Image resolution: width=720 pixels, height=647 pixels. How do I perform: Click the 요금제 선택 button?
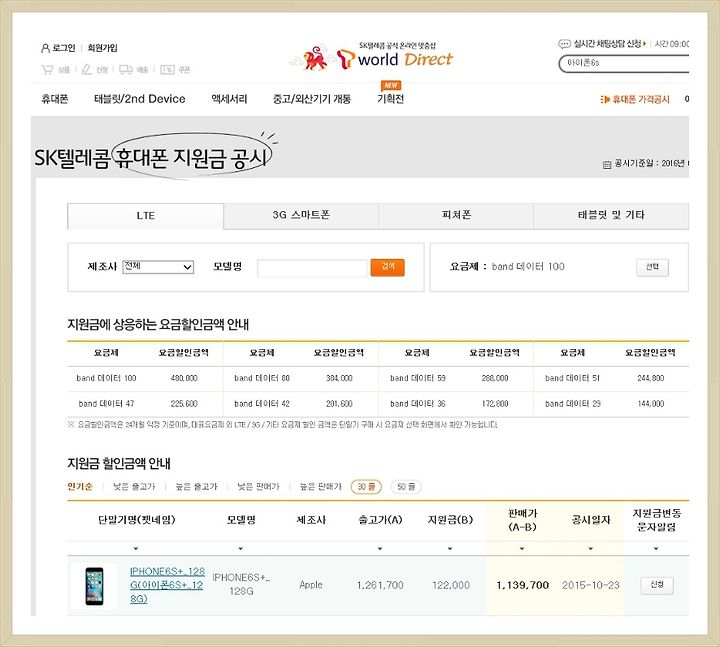652,267
